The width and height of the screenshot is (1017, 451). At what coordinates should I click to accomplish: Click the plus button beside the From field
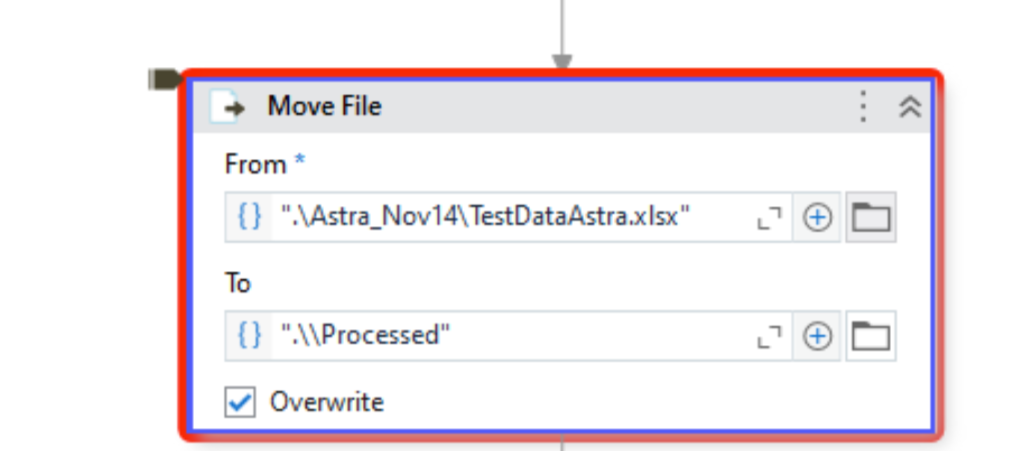click(818, 218)
